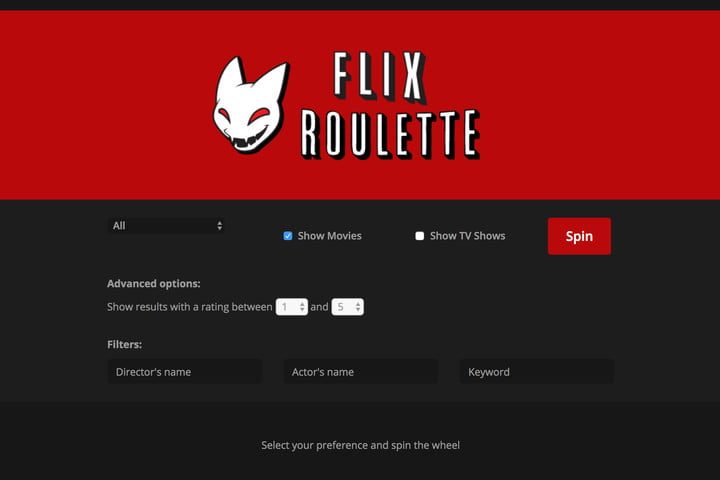Click the Advanced options heading

coord(153,284)
